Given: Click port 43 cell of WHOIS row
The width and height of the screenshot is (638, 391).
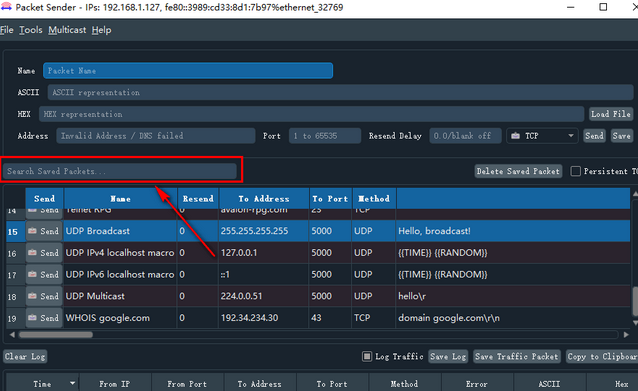Looking at the screenshot, I should click(x=330, y=318).
